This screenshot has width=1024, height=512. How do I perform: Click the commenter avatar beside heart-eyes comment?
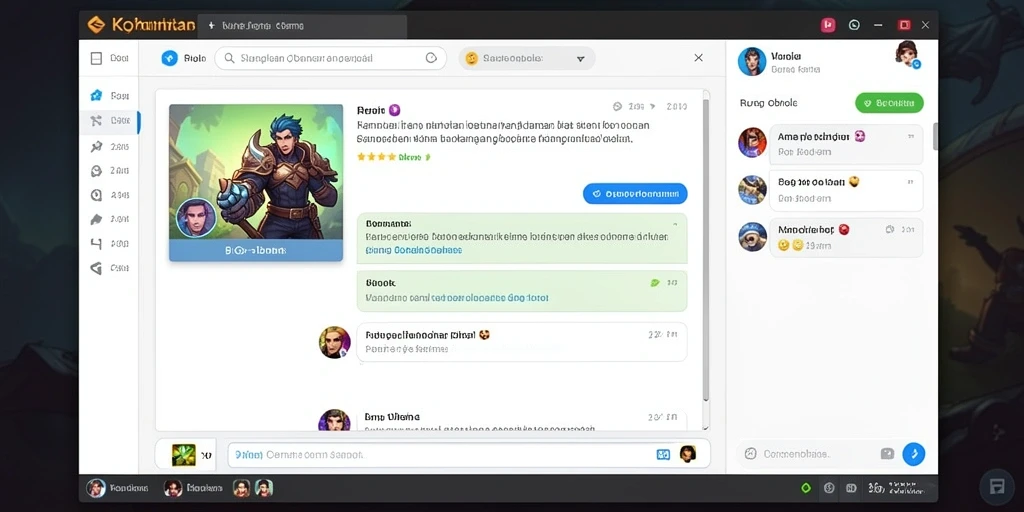[334, 342]
